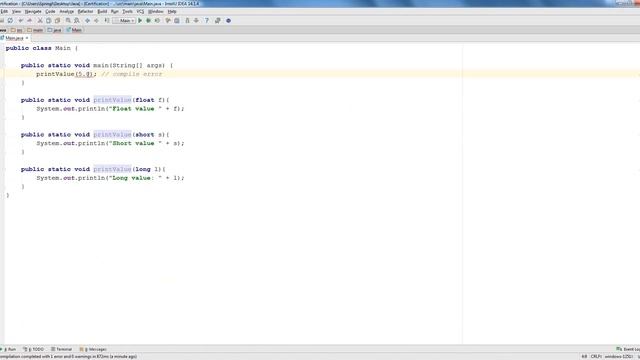Click the toolbar icon right of Coverage

[x=168, y=20]
